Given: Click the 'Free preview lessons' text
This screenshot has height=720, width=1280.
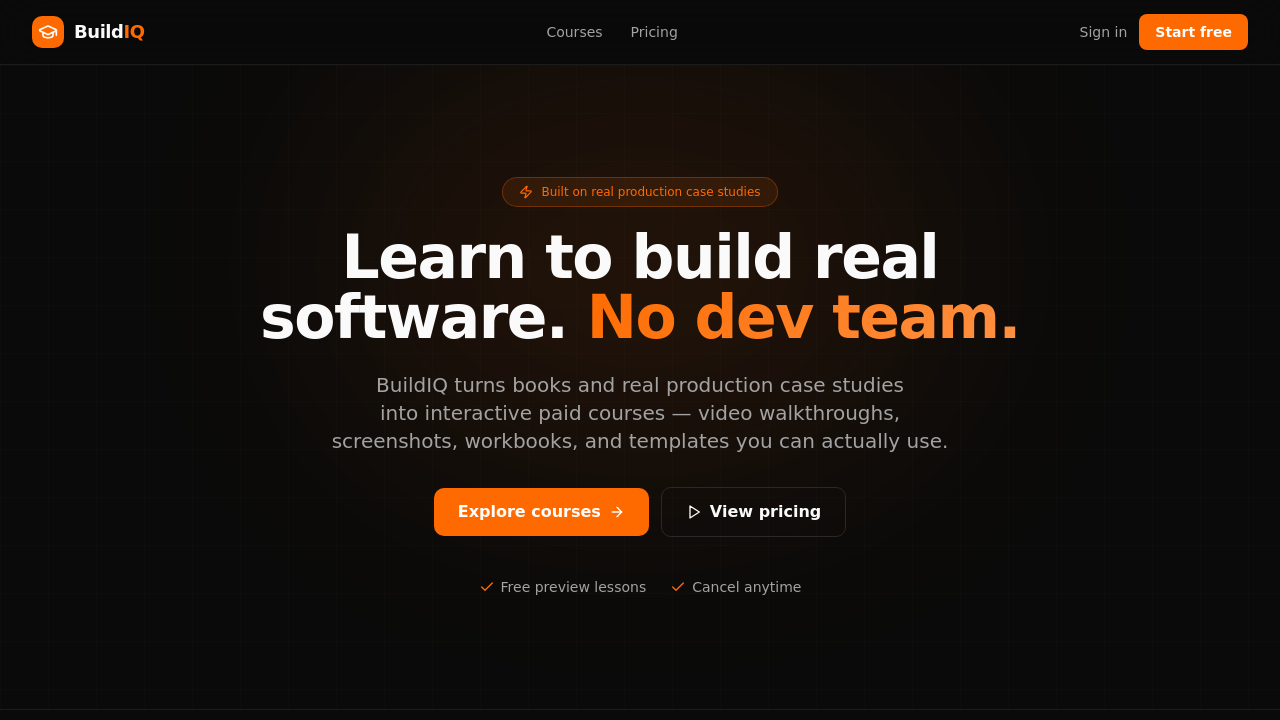Looking at the screenshot, I should point(573,587).
